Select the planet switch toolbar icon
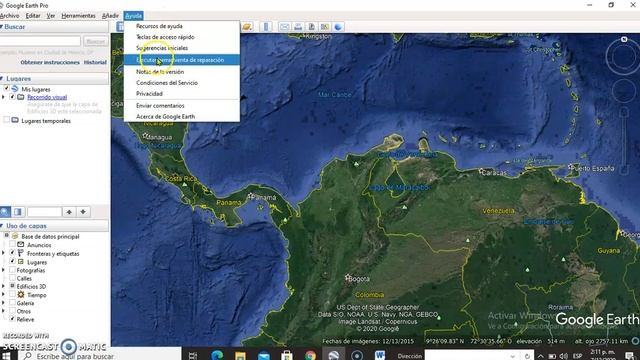This screenshot has height=360, width=640. (x=248, y=27)
